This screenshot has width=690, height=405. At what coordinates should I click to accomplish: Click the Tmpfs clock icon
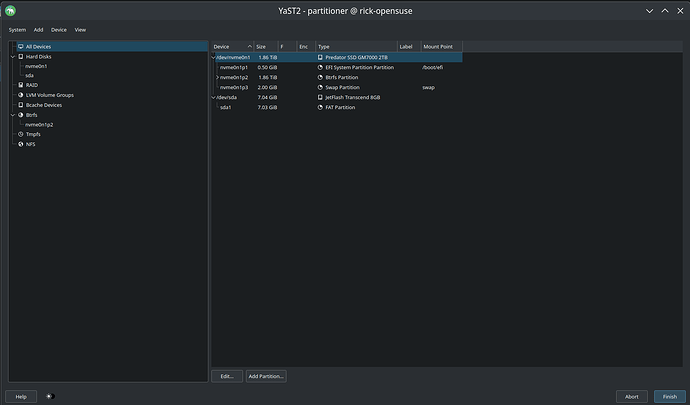tap(21, 134)
